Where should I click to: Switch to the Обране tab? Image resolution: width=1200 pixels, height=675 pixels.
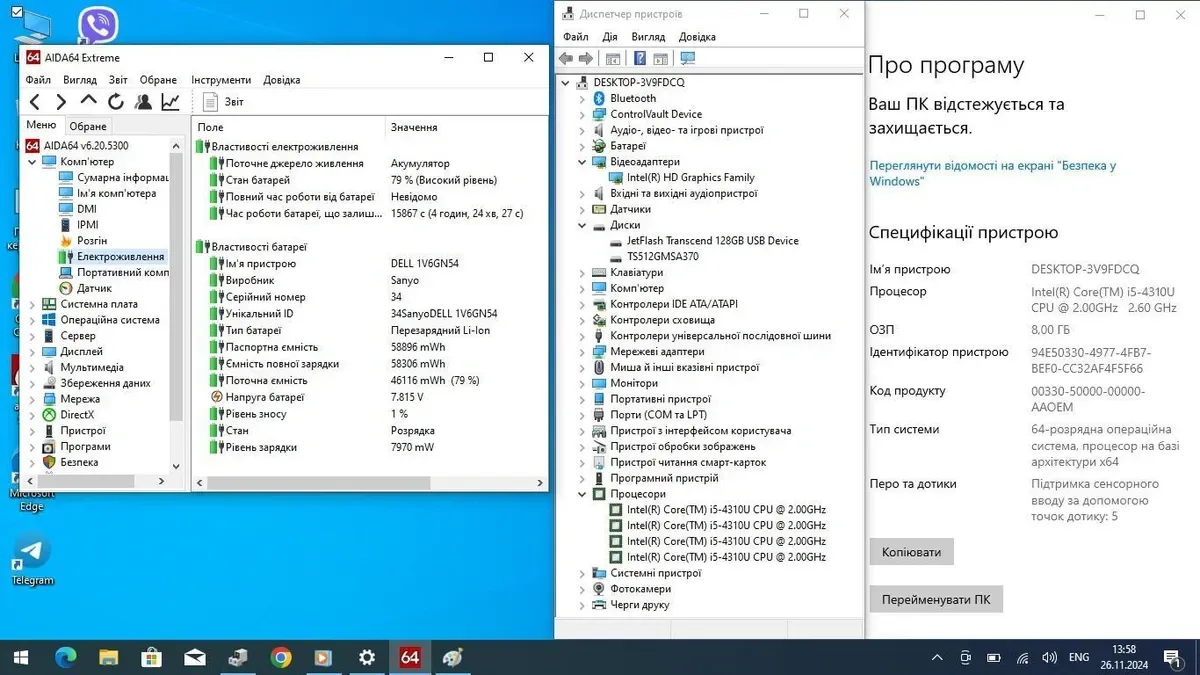coord(88,126)
